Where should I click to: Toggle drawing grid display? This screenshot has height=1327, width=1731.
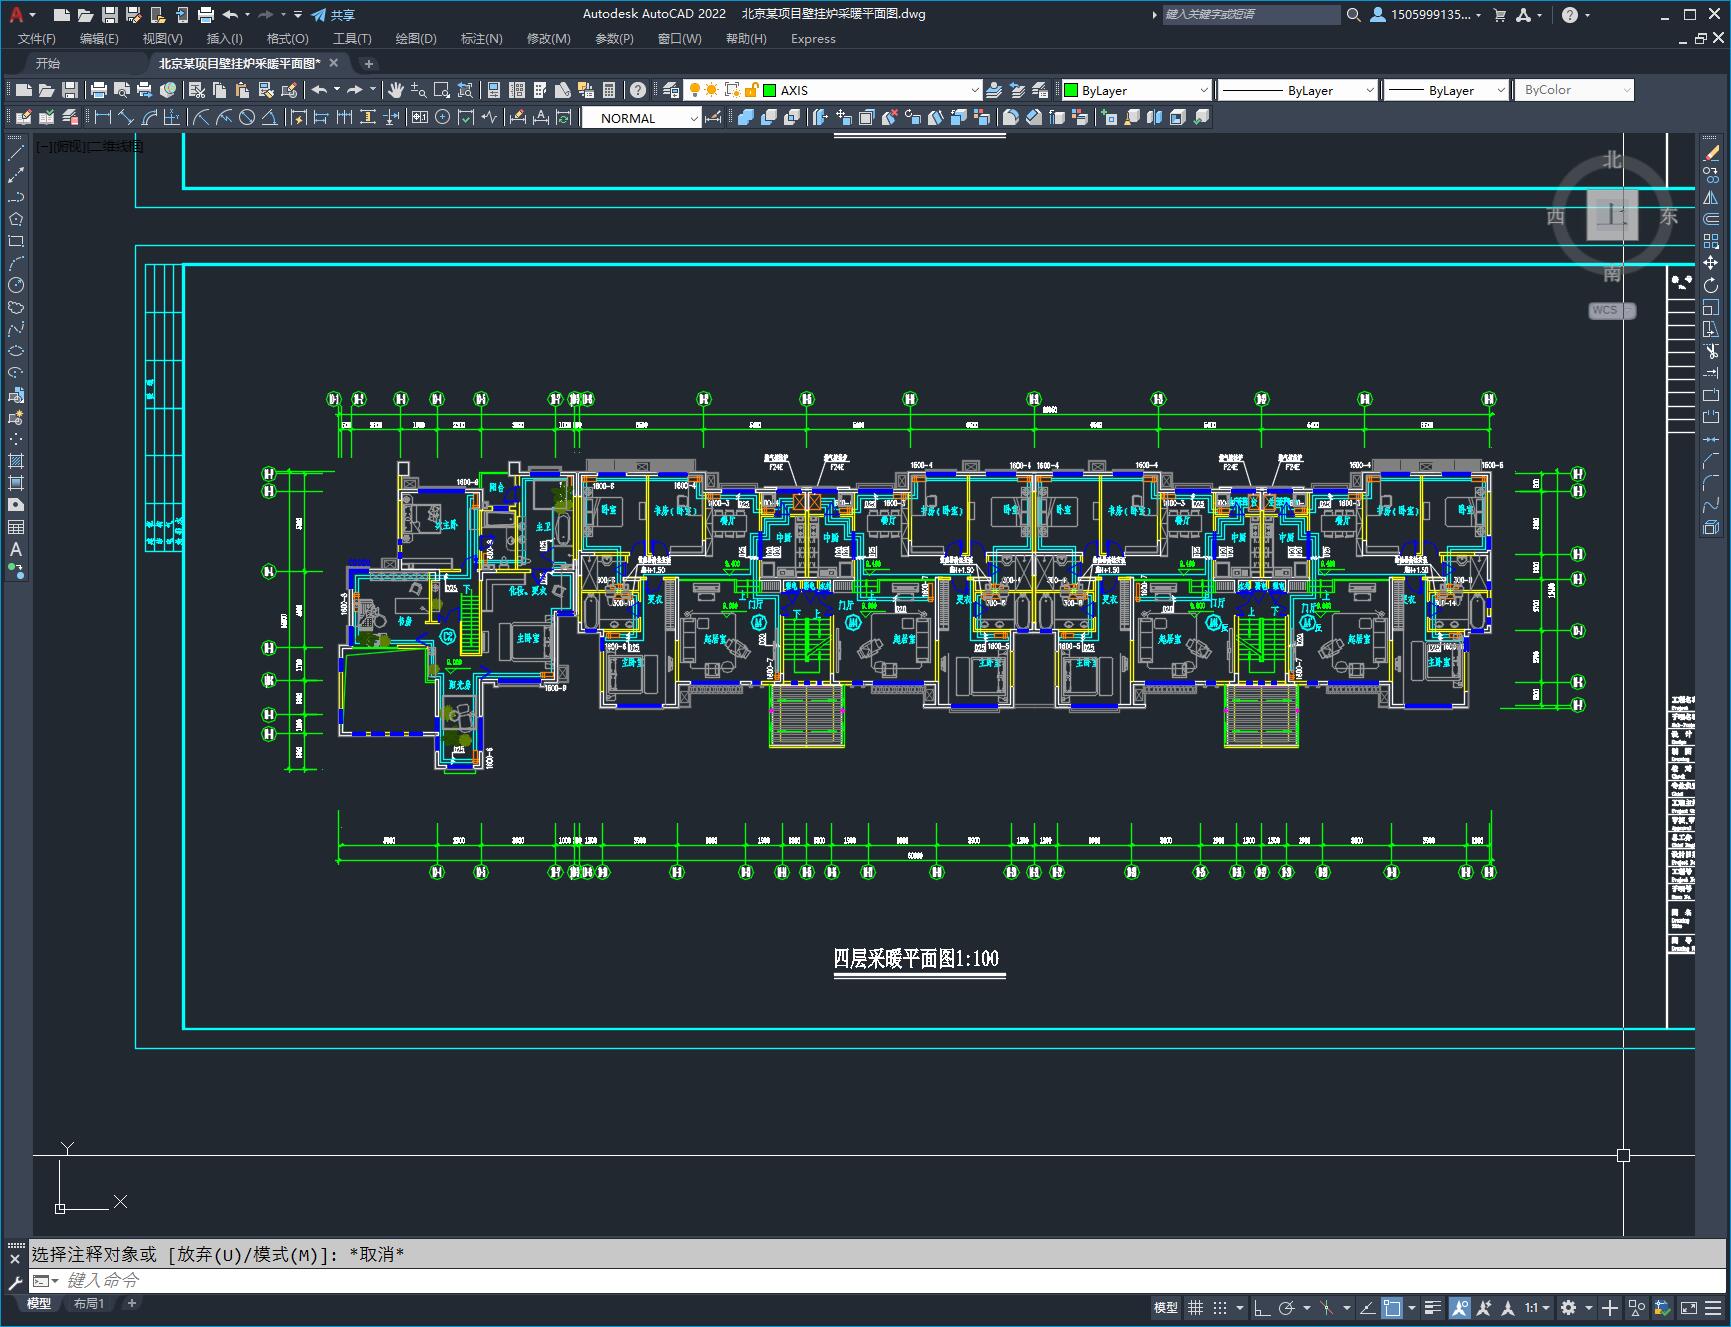point(1195,1307)
